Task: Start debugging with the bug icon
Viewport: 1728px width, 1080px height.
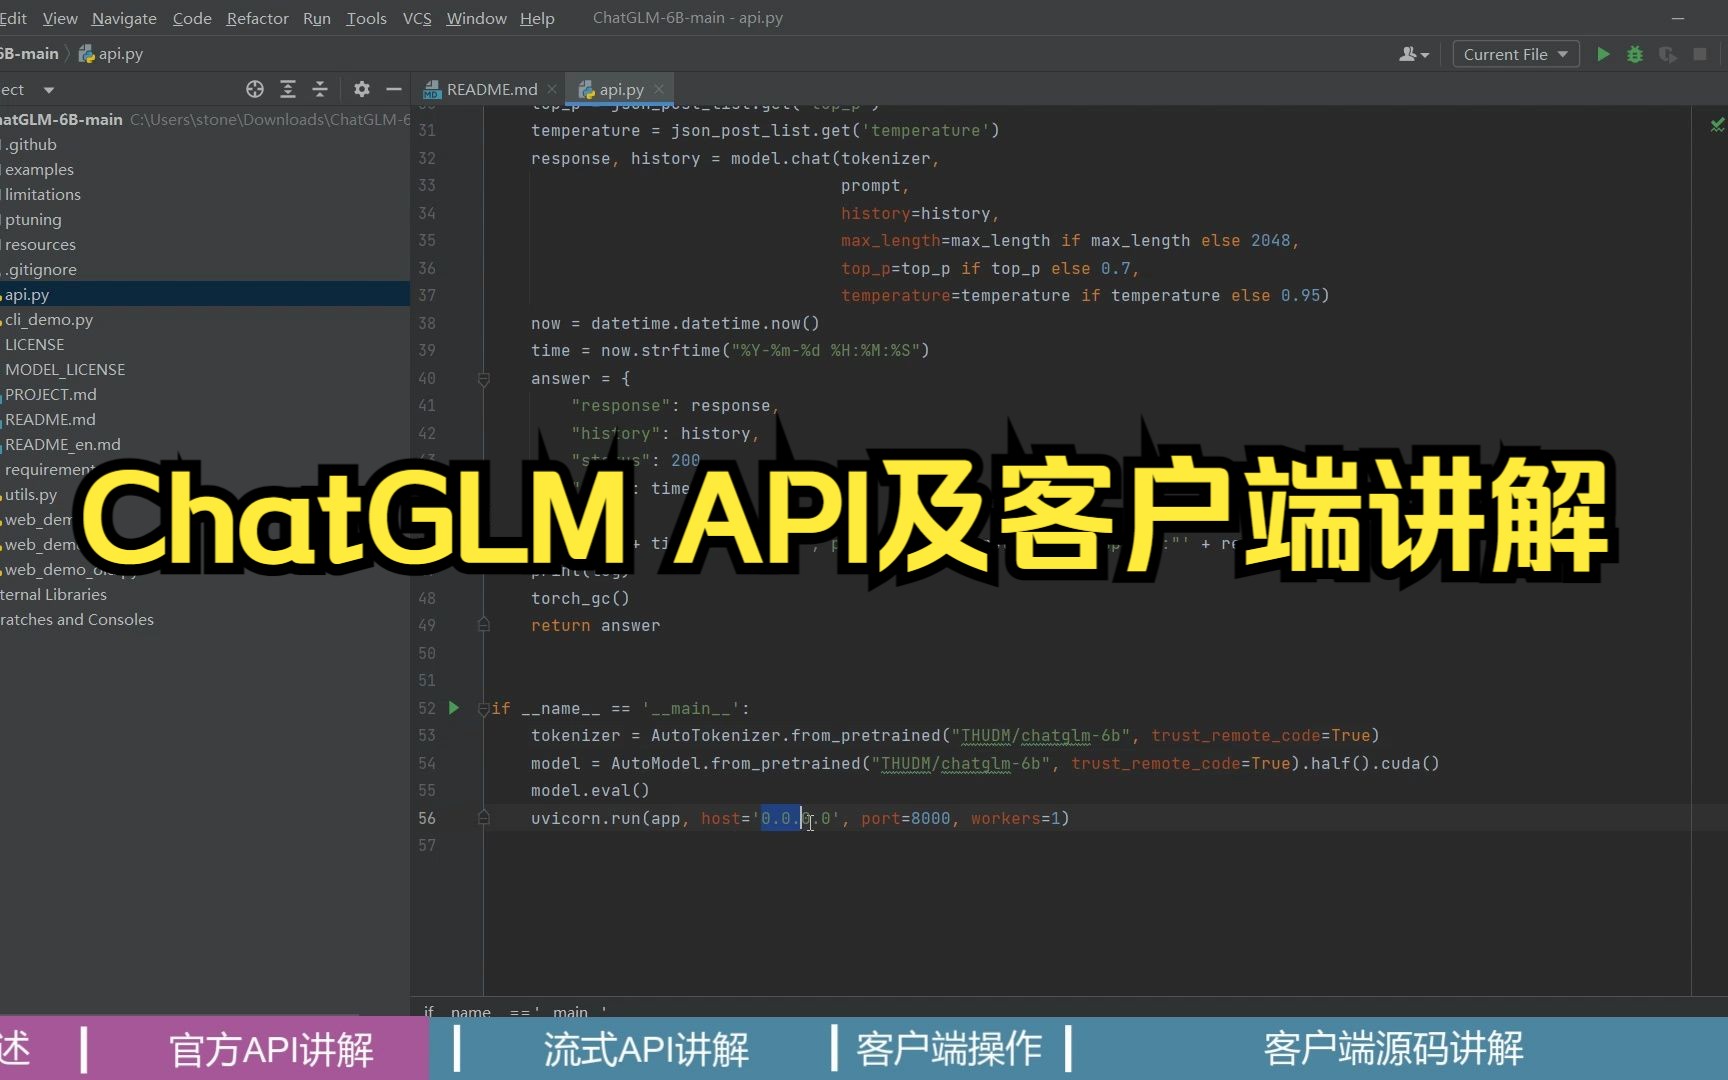Action: 1635,54
